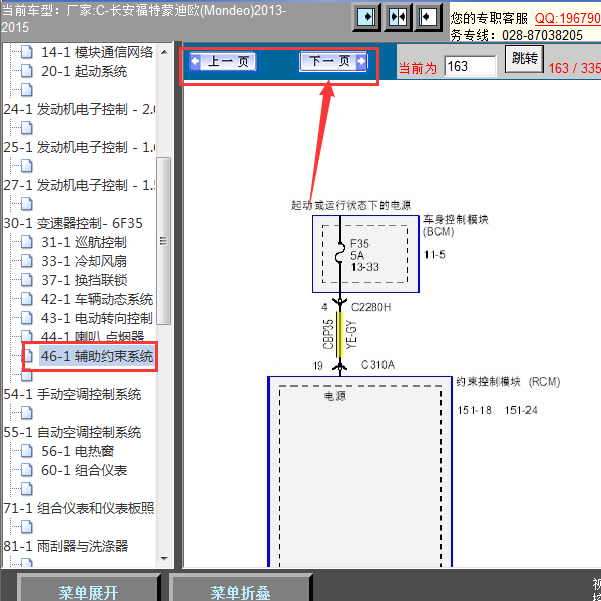The image size is (601, 601).
Task: Open 27-1 发动机电子控制 item
Action: (79, 185)
